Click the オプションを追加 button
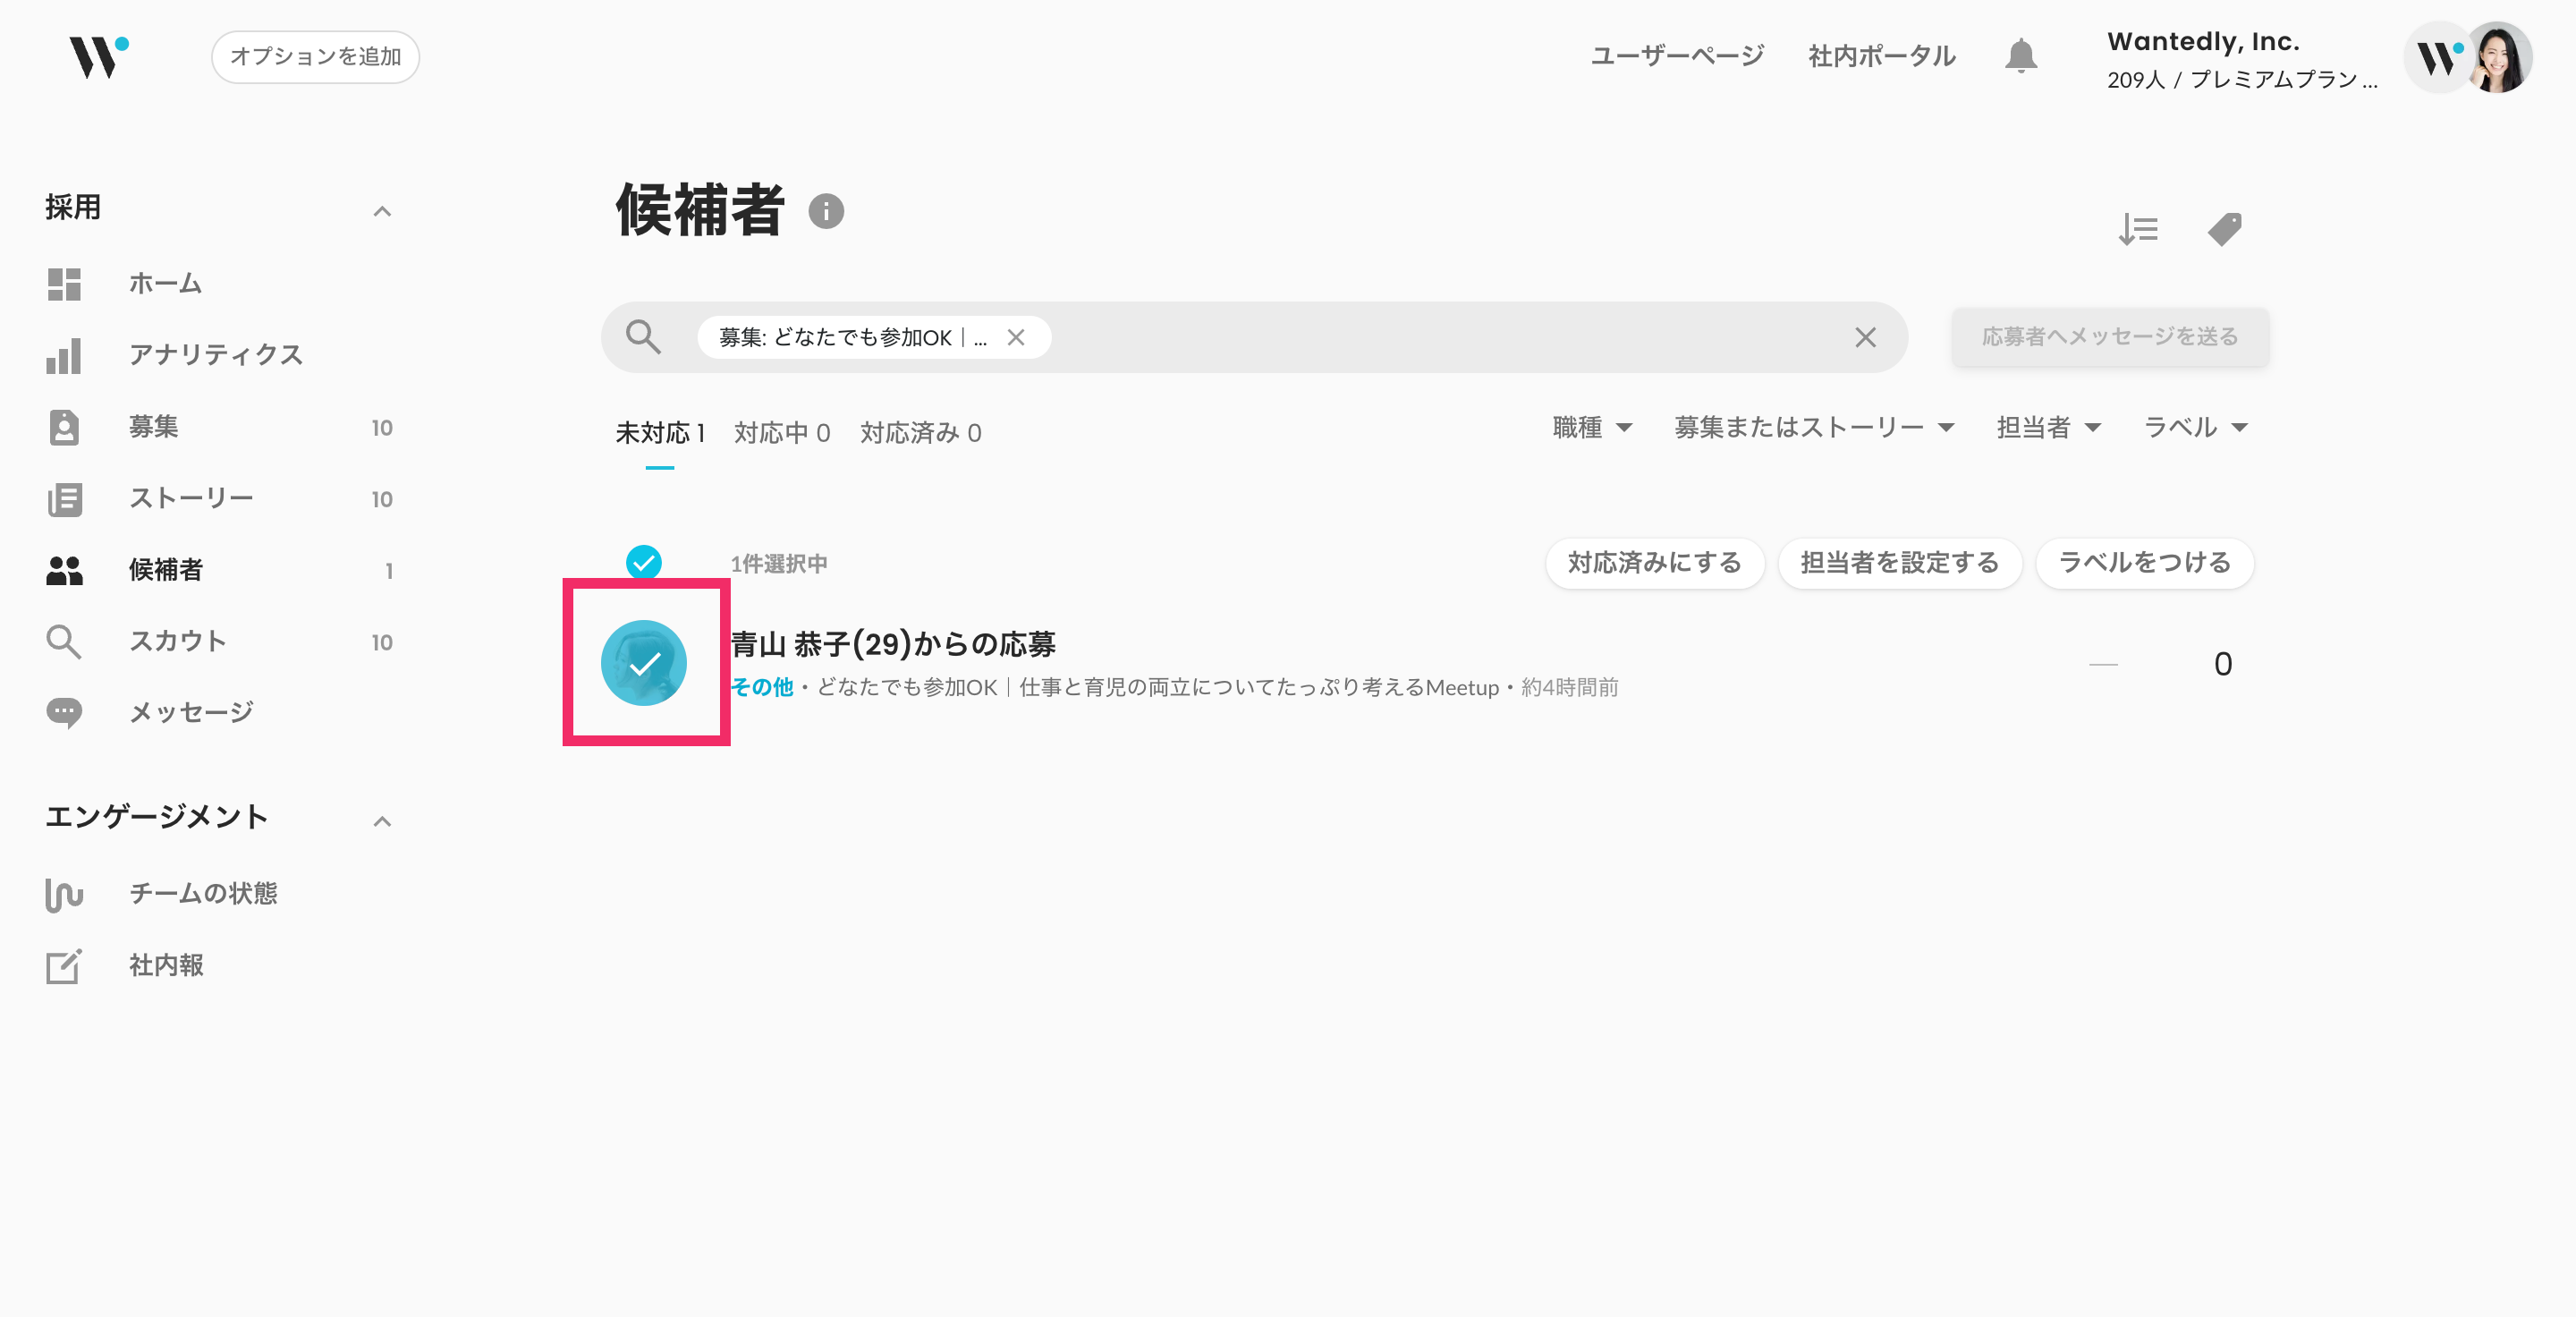 click(315, 57)
